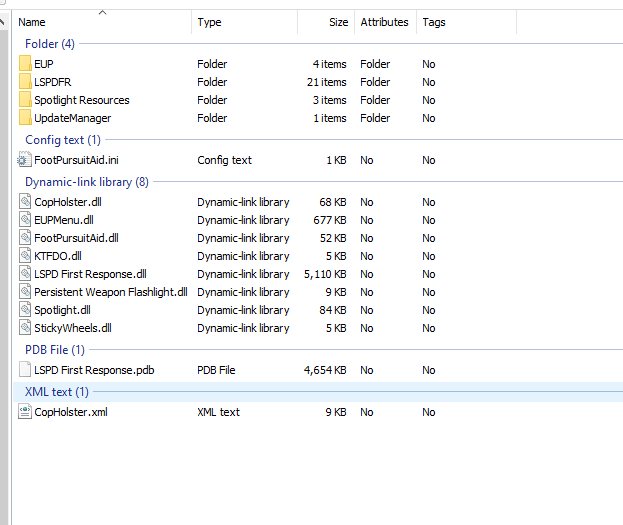Collapse the Dynamic-link library (8) group

pos(86,182)
